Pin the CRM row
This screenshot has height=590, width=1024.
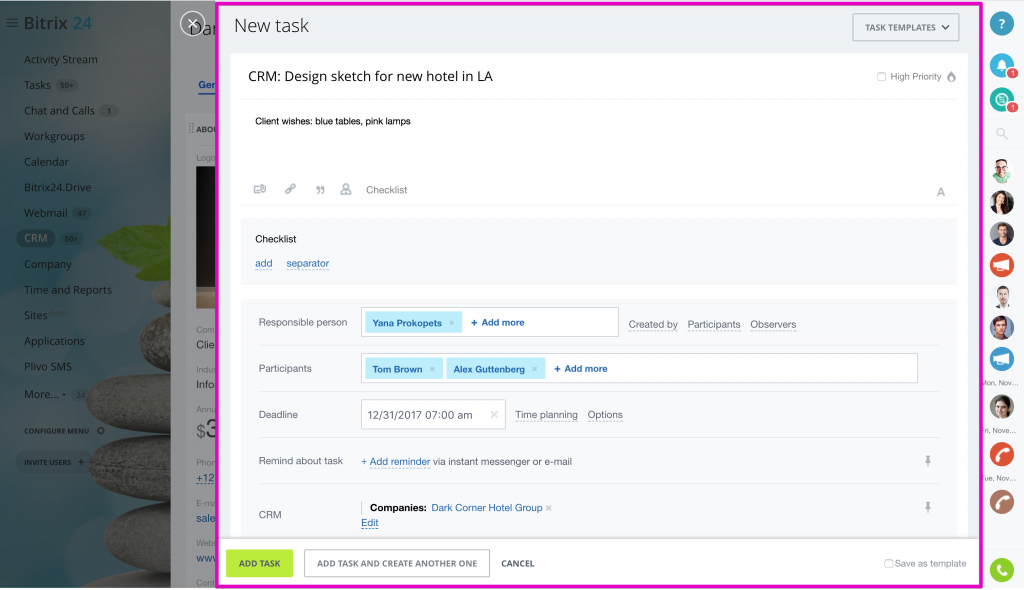(927, 507)
